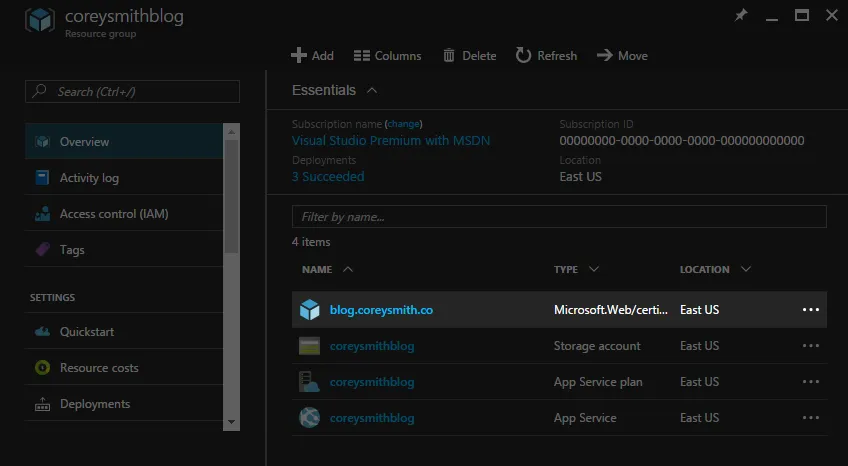Open Overview in the sidebar menu

coord(124,142)
